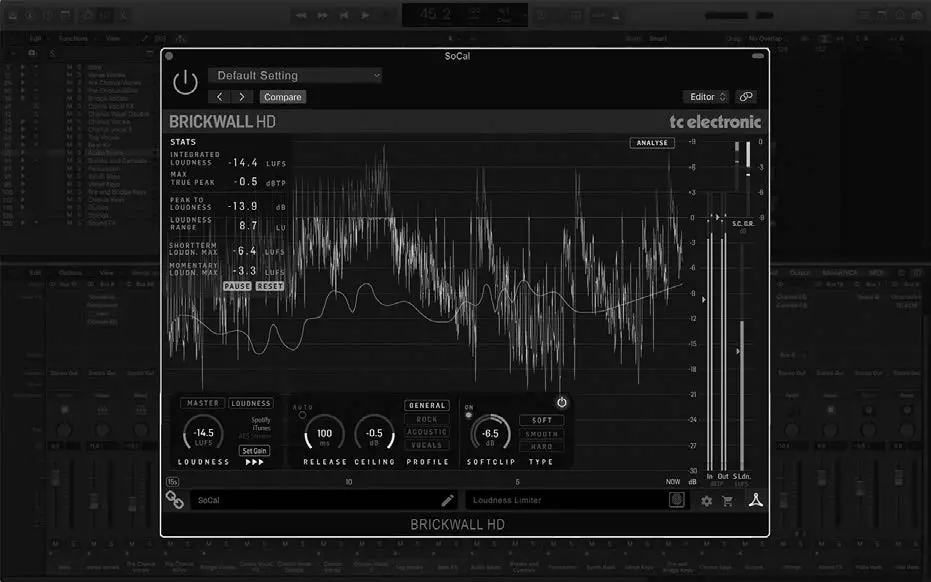Expand the 15s time range selector

point(173,481)
